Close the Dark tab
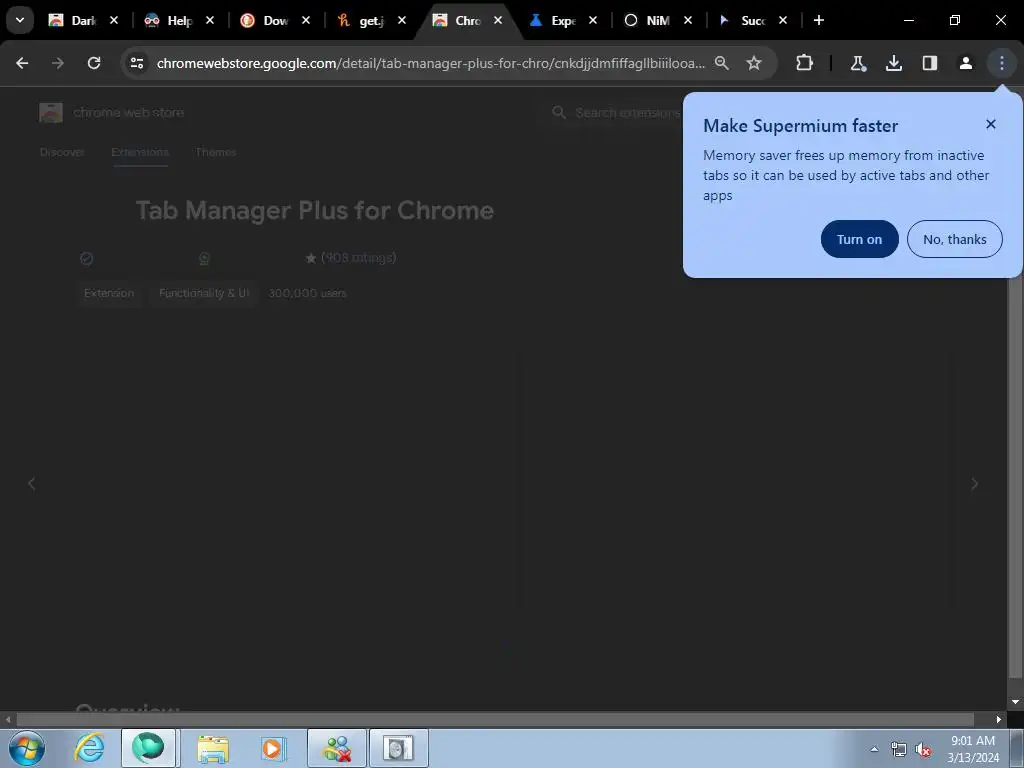Image resolution: width=1024 pixels, height=768 pixels. (114, 20)
